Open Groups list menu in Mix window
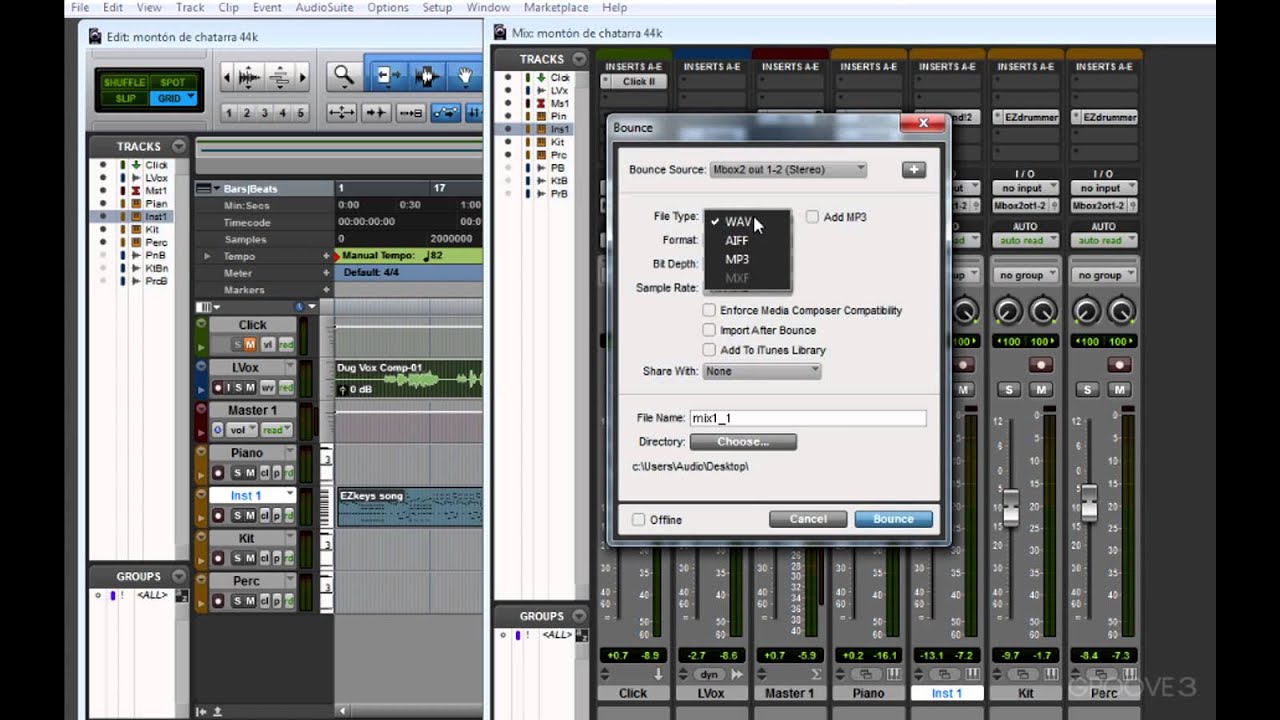The width and height of the screenshot is (1280, 720). (578, 616)
